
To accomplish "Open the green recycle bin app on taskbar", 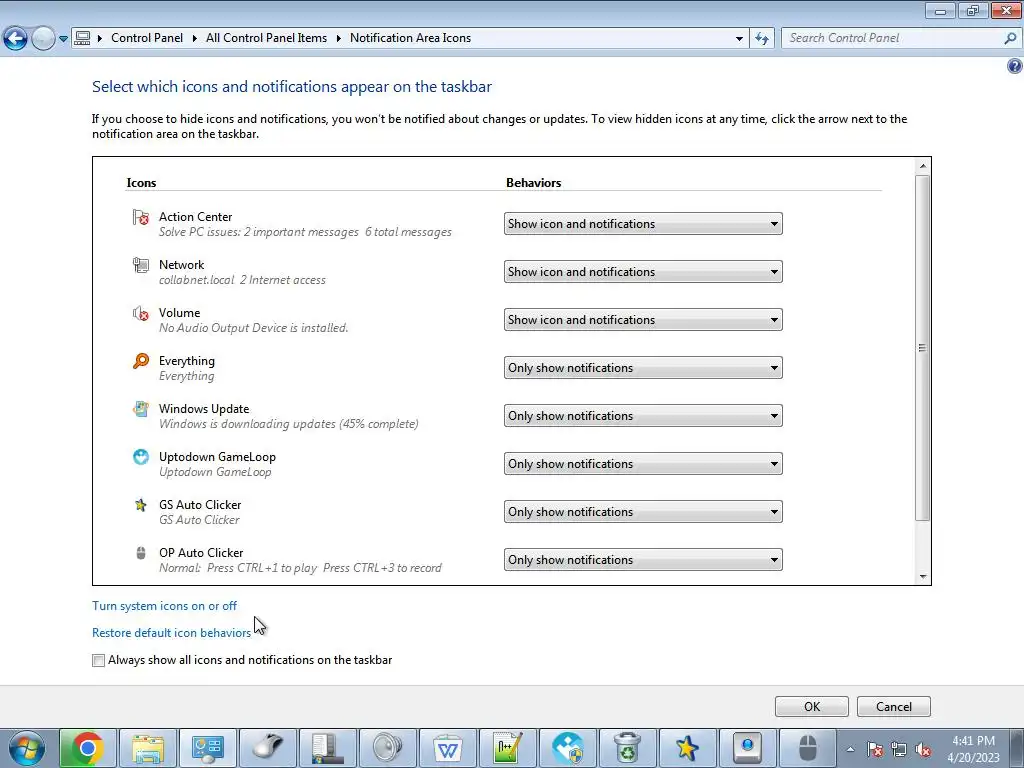I will tap(628, 748).
